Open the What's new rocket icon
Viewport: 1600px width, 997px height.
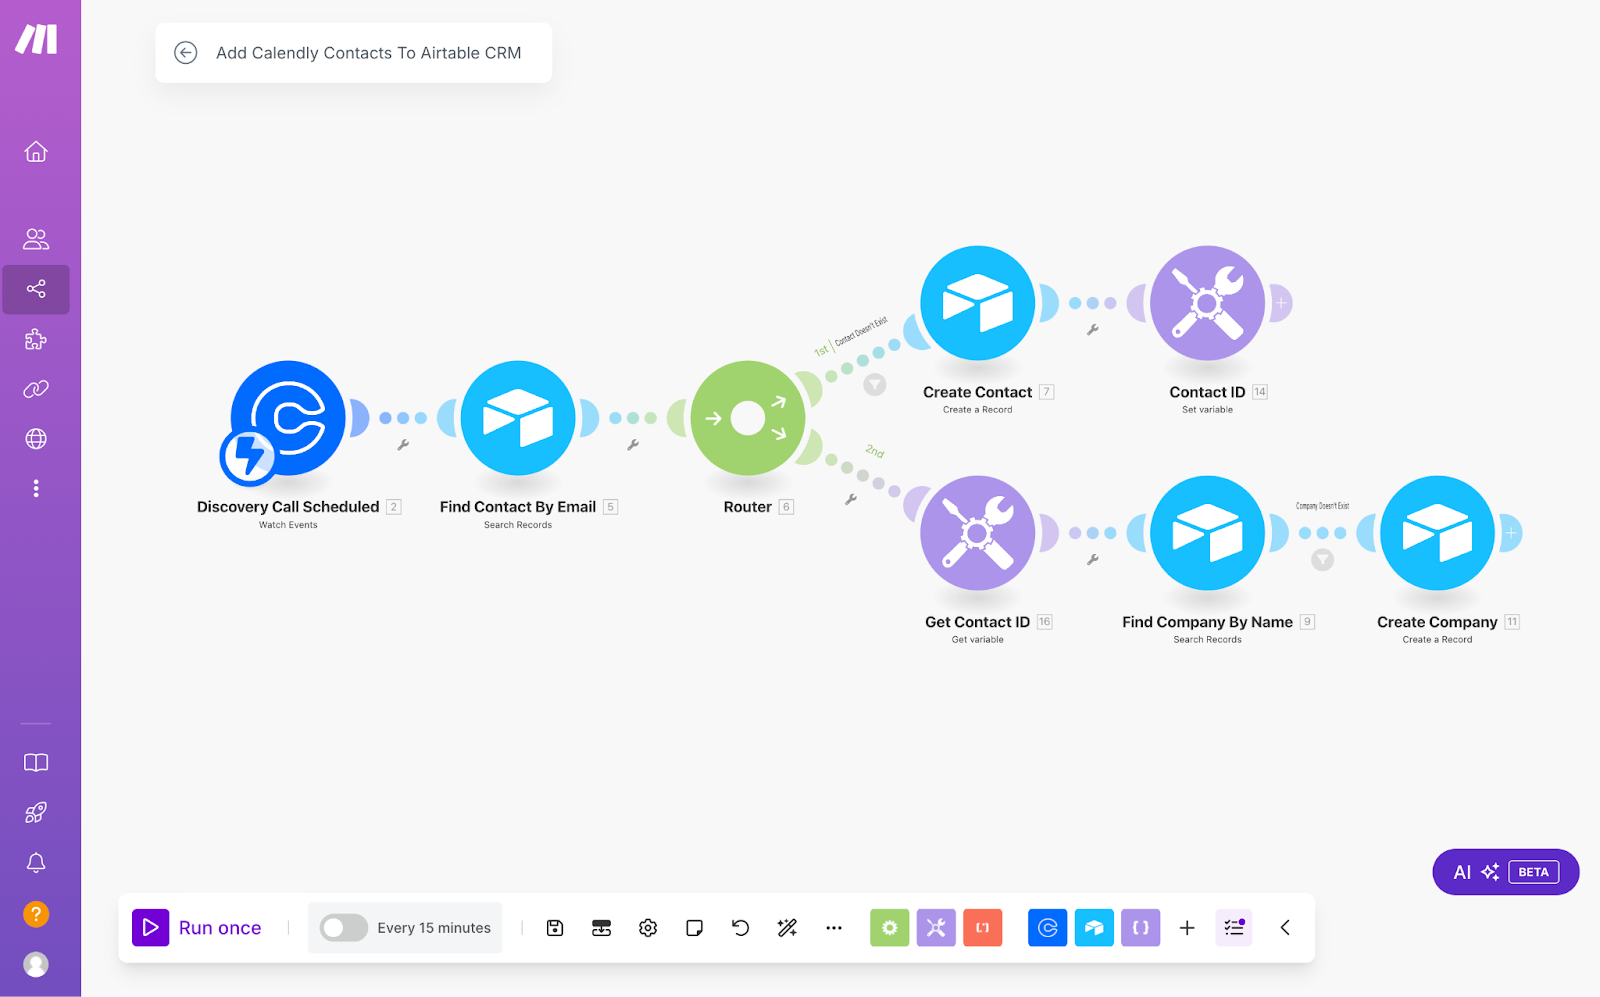coord(36,813)
